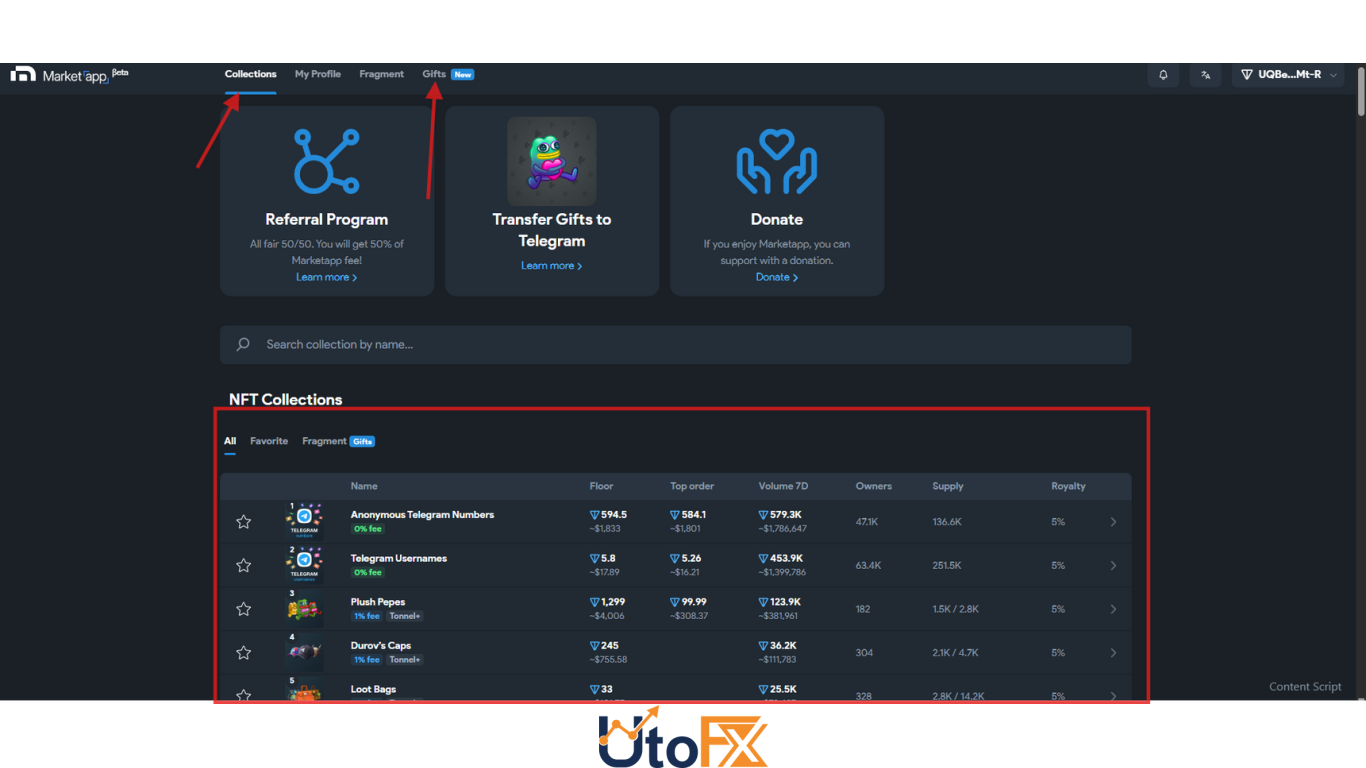Click the Donate hands heart icon
Viewport: 1366px width, 768px height.
[x=777, y=161]
